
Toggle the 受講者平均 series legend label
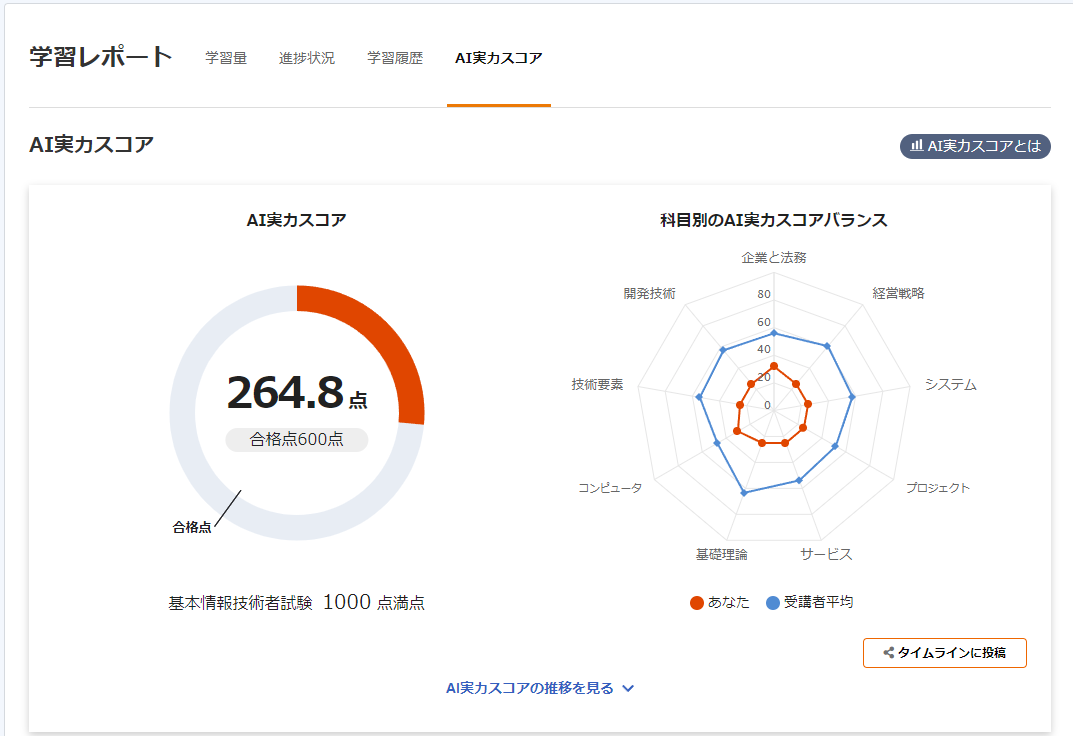(818, 602)
